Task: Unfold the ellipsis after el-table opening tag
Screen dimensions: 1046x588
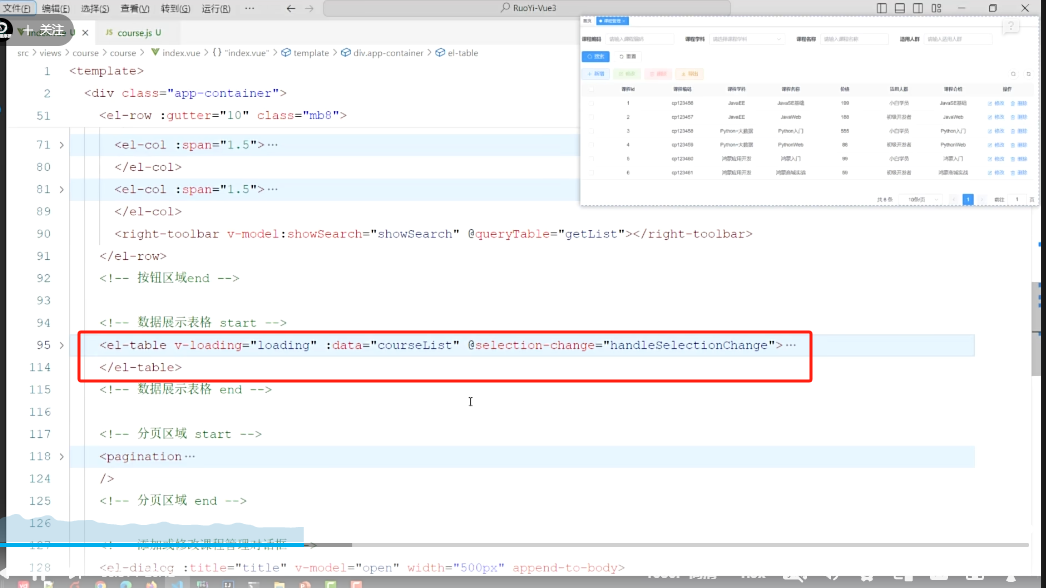Action: click(791, 345)
